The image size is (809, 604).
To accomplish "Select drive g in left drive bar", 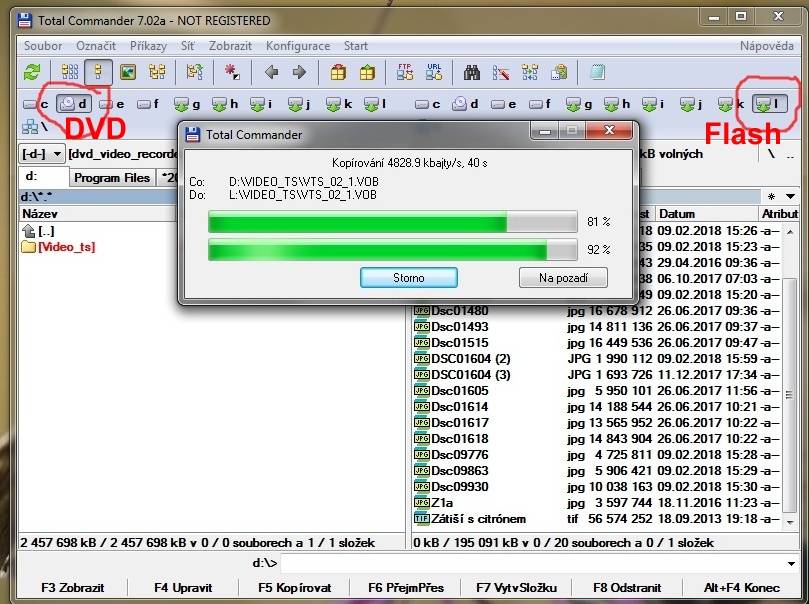I will 187,104.
